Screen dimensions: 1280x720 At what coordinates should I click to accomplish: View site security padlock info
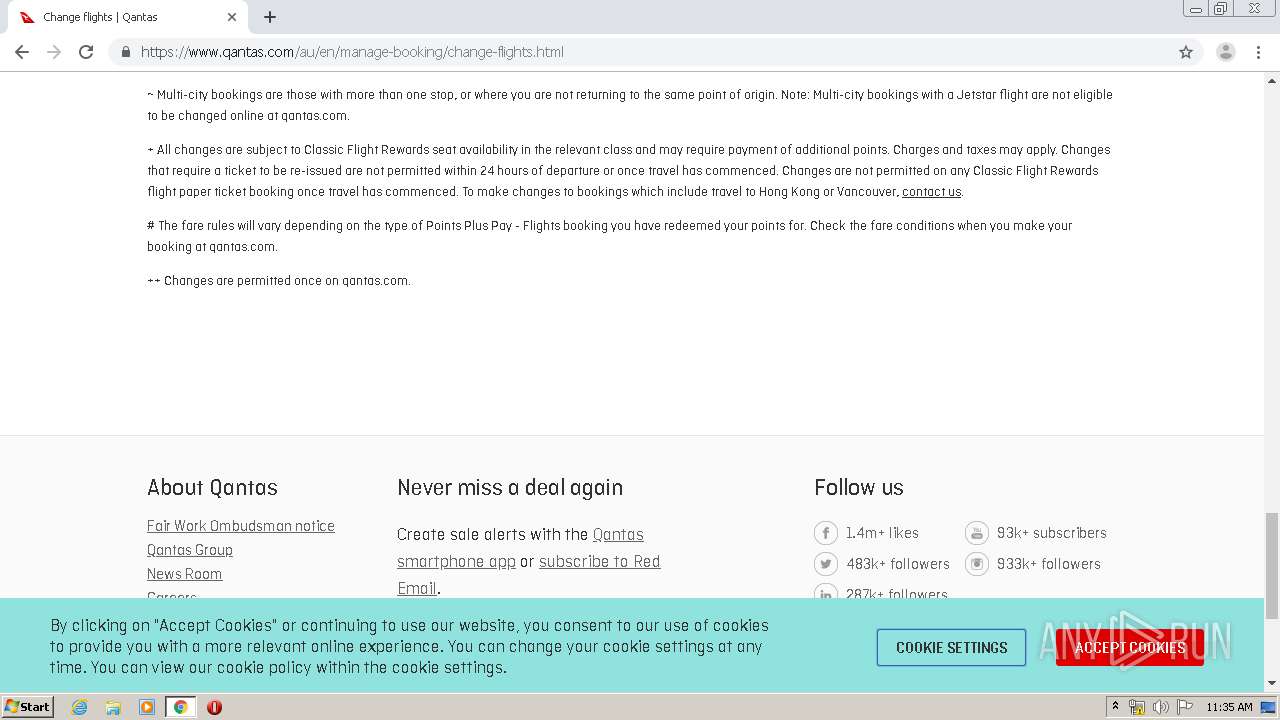coord(125,52)
